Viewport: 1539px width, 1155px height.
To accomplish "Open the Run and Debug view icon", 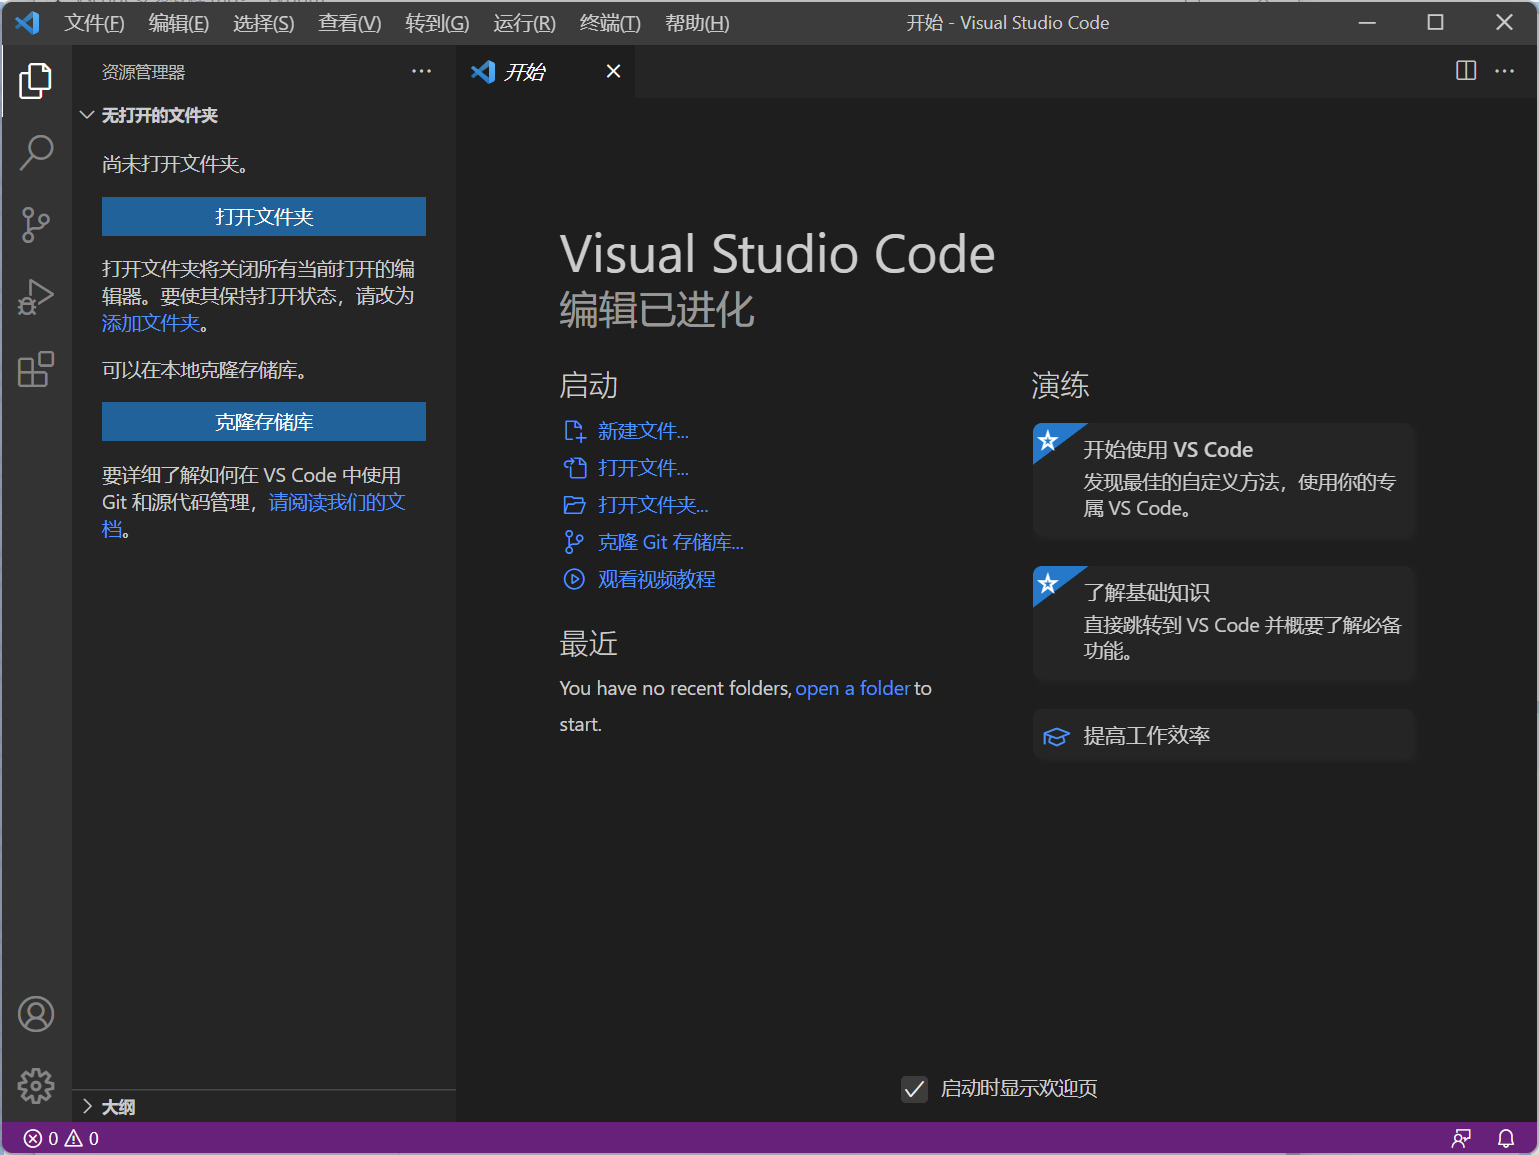I will (x=36, y=297).
